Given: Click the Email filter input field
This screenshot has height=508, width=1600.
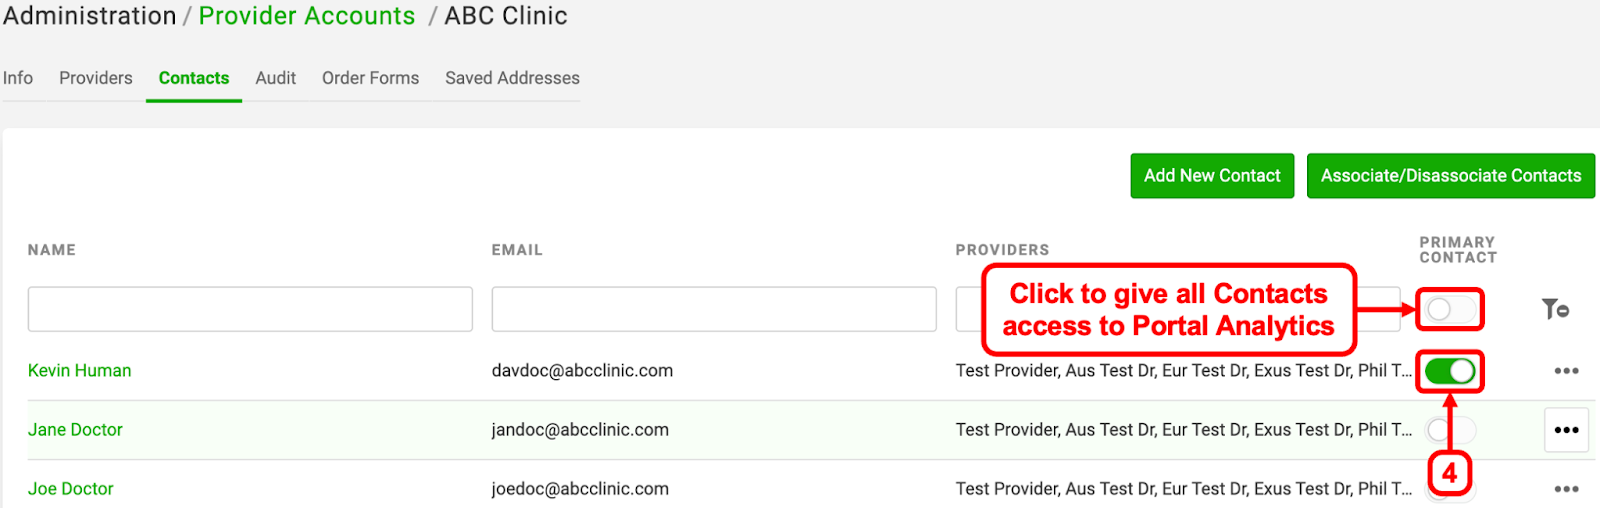Looking at the screenshot, I should pyautogui.click(x=714, y=309).
